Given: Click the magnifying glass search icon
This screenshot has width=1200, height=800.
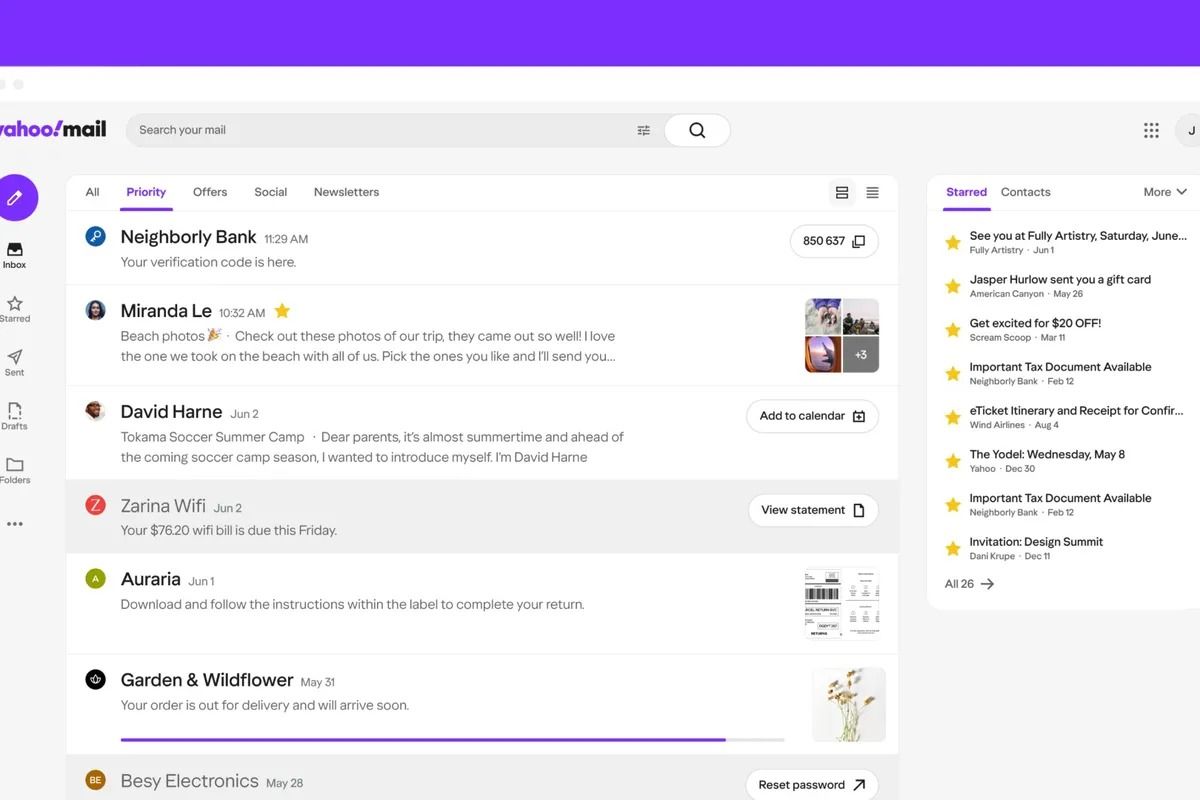Looking at the screenshot, I should (695, 130).
